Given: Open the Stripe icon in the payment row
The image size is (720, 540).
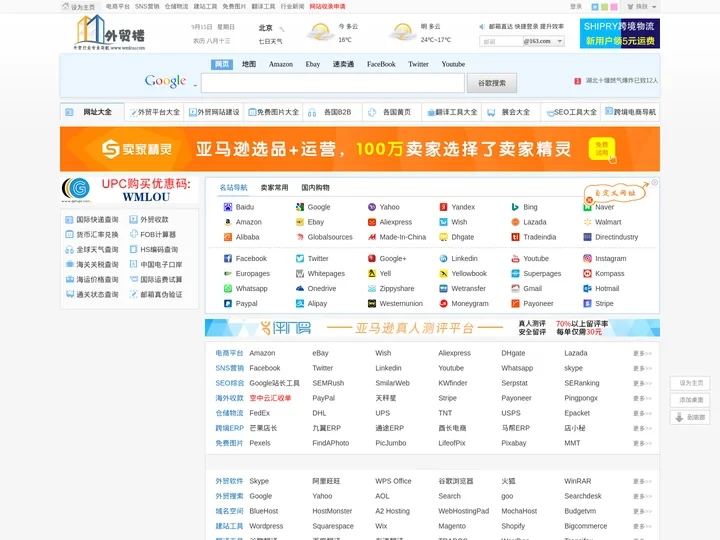Looking at the screenshot, I should tap(587, 304).
